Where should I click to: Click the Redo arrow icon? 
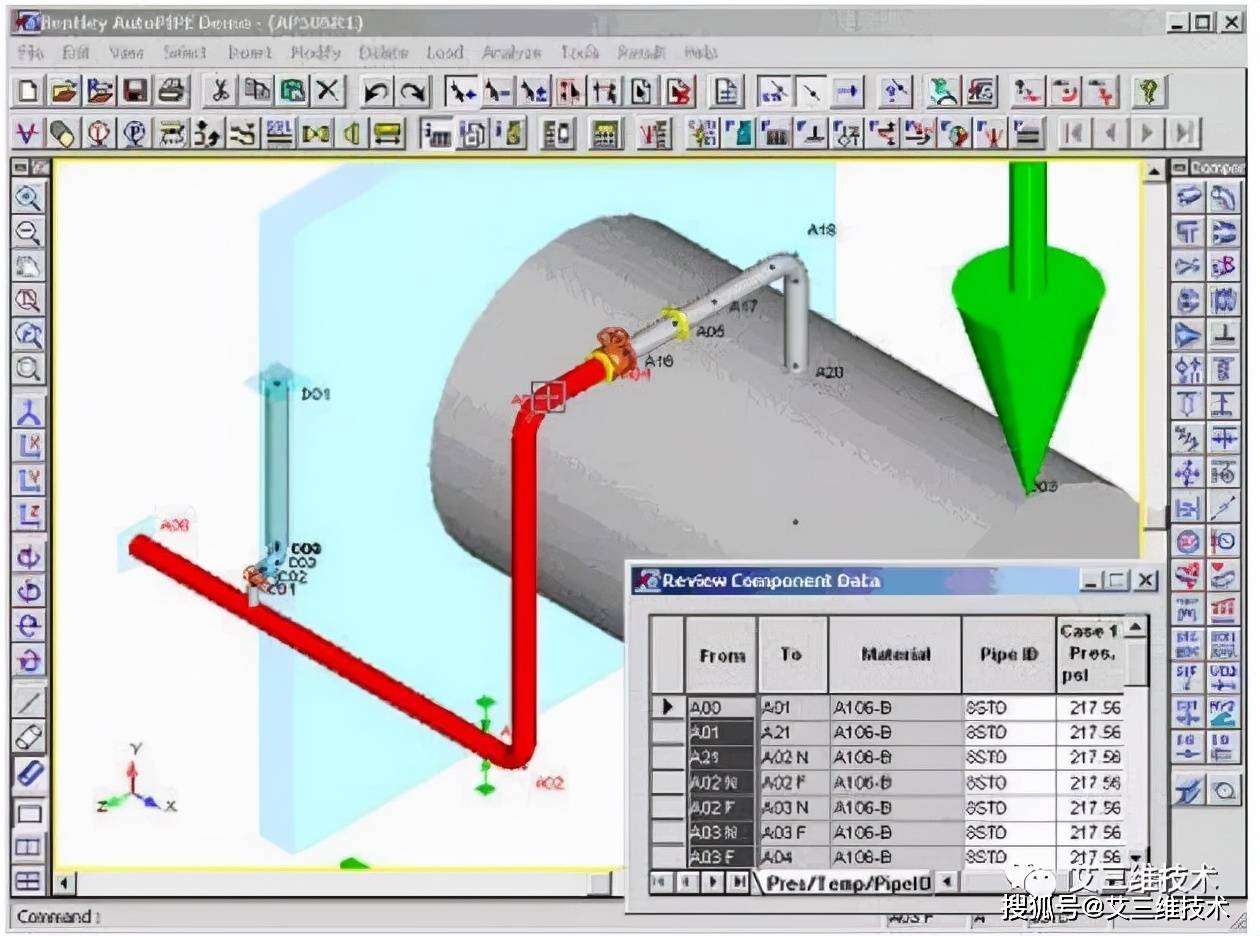click(x=412, y=92)
